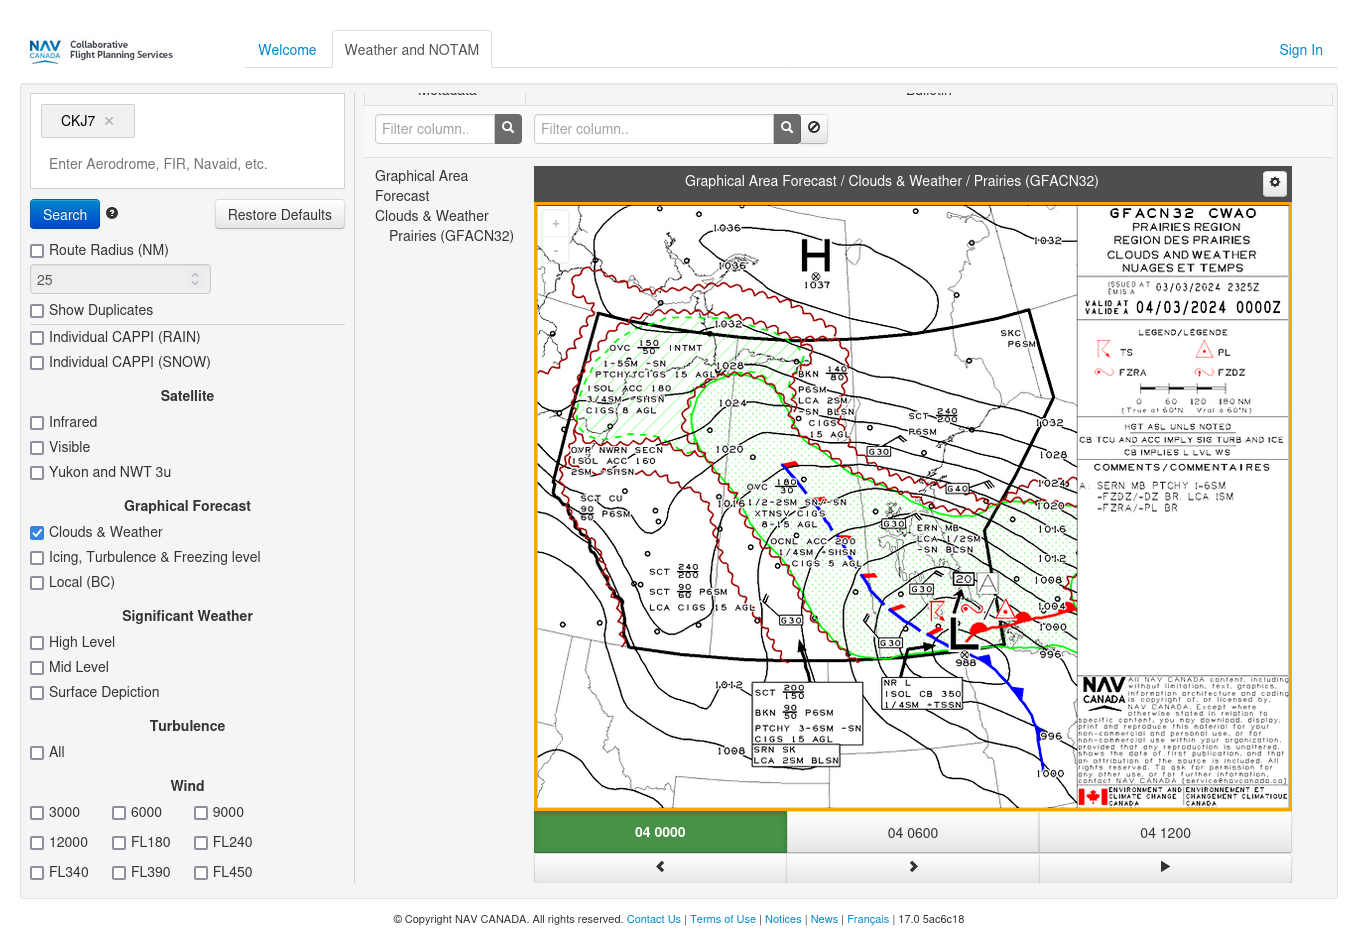Check the 9000 wind level
Screen dimensions: 1358x939
201,813
